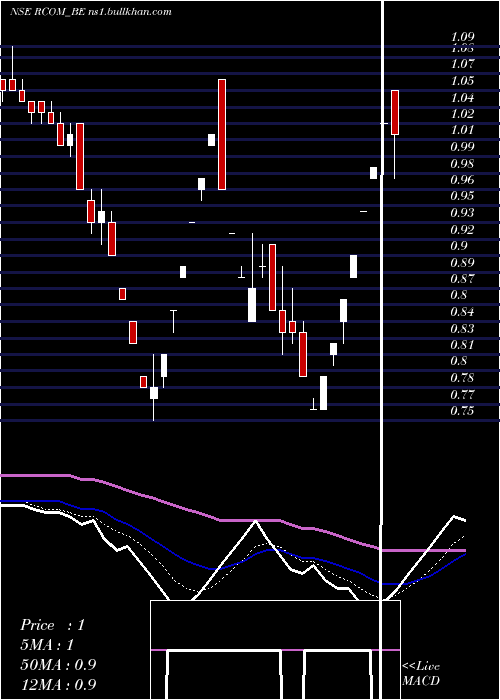Click the 0.9 price axis label
The width and height of the screenshot is (500, 700).
click(458, 246)
